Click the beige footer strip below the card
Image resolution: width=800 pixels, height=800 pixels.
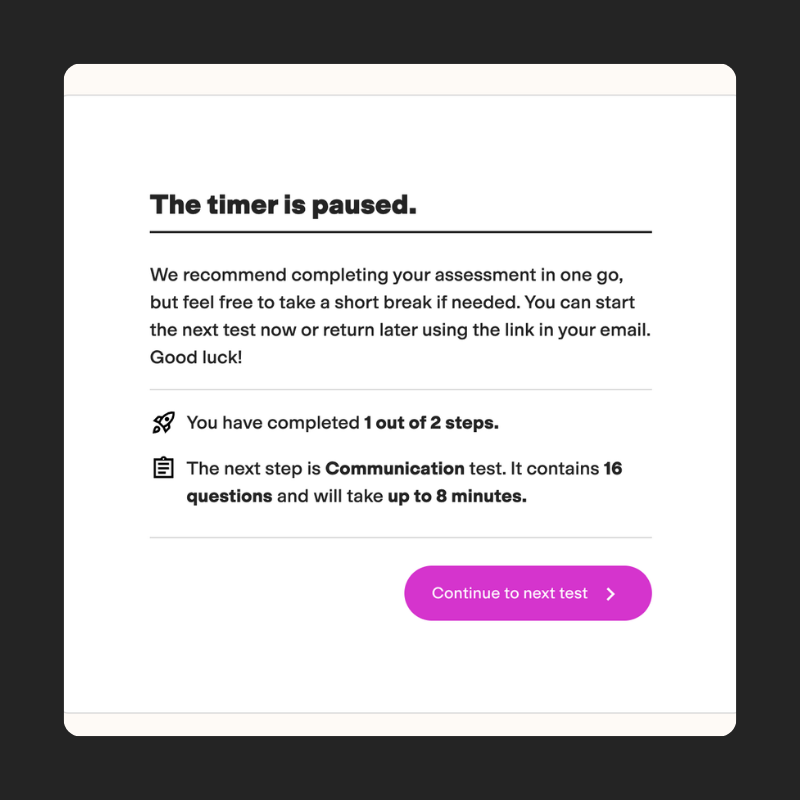click(400, 724)
